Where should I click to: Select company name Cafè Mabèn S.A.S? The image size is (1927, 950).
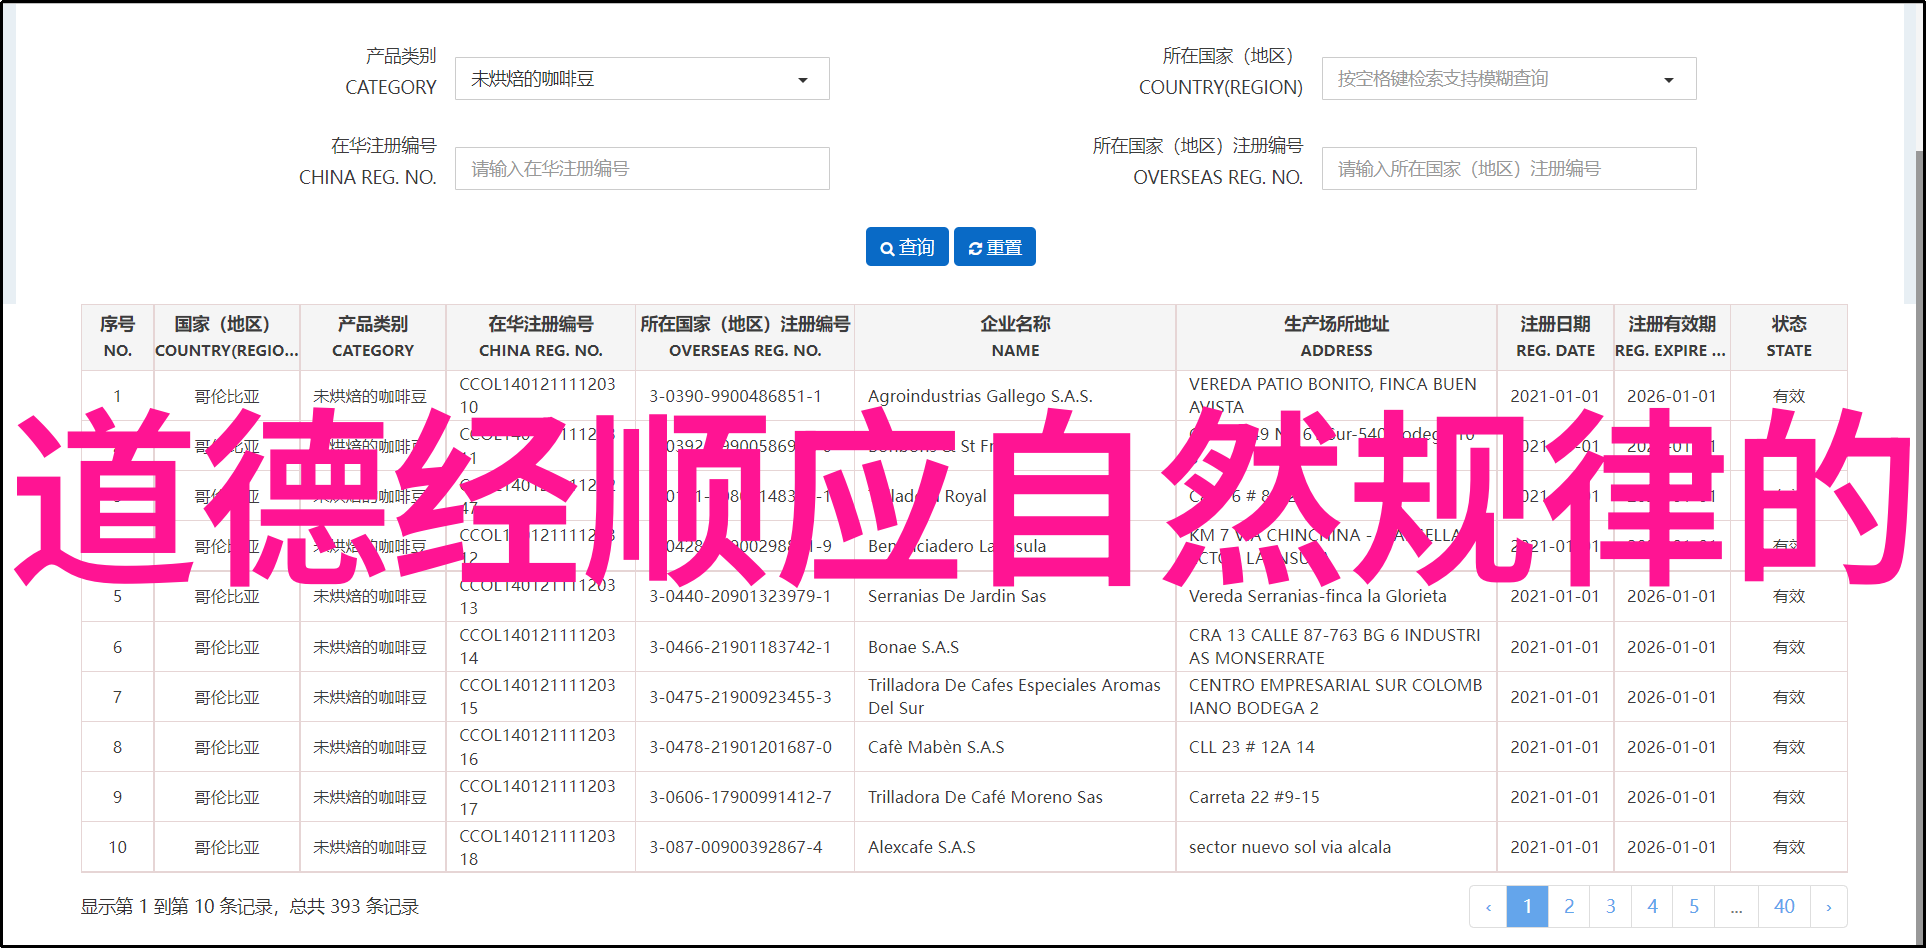pos(936,747)
